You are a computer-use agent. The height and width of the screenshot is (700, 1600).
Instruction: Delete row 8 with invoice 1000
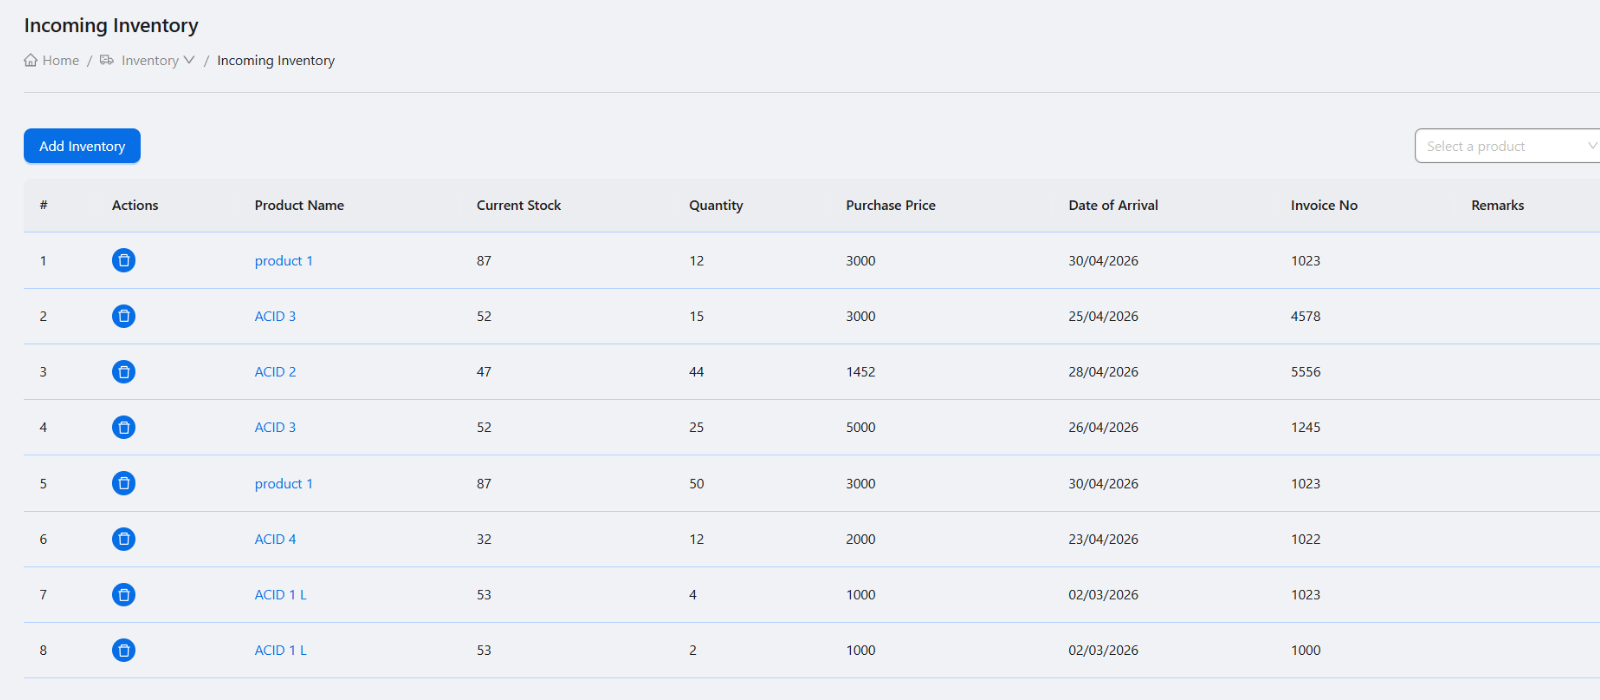(124, 650)
